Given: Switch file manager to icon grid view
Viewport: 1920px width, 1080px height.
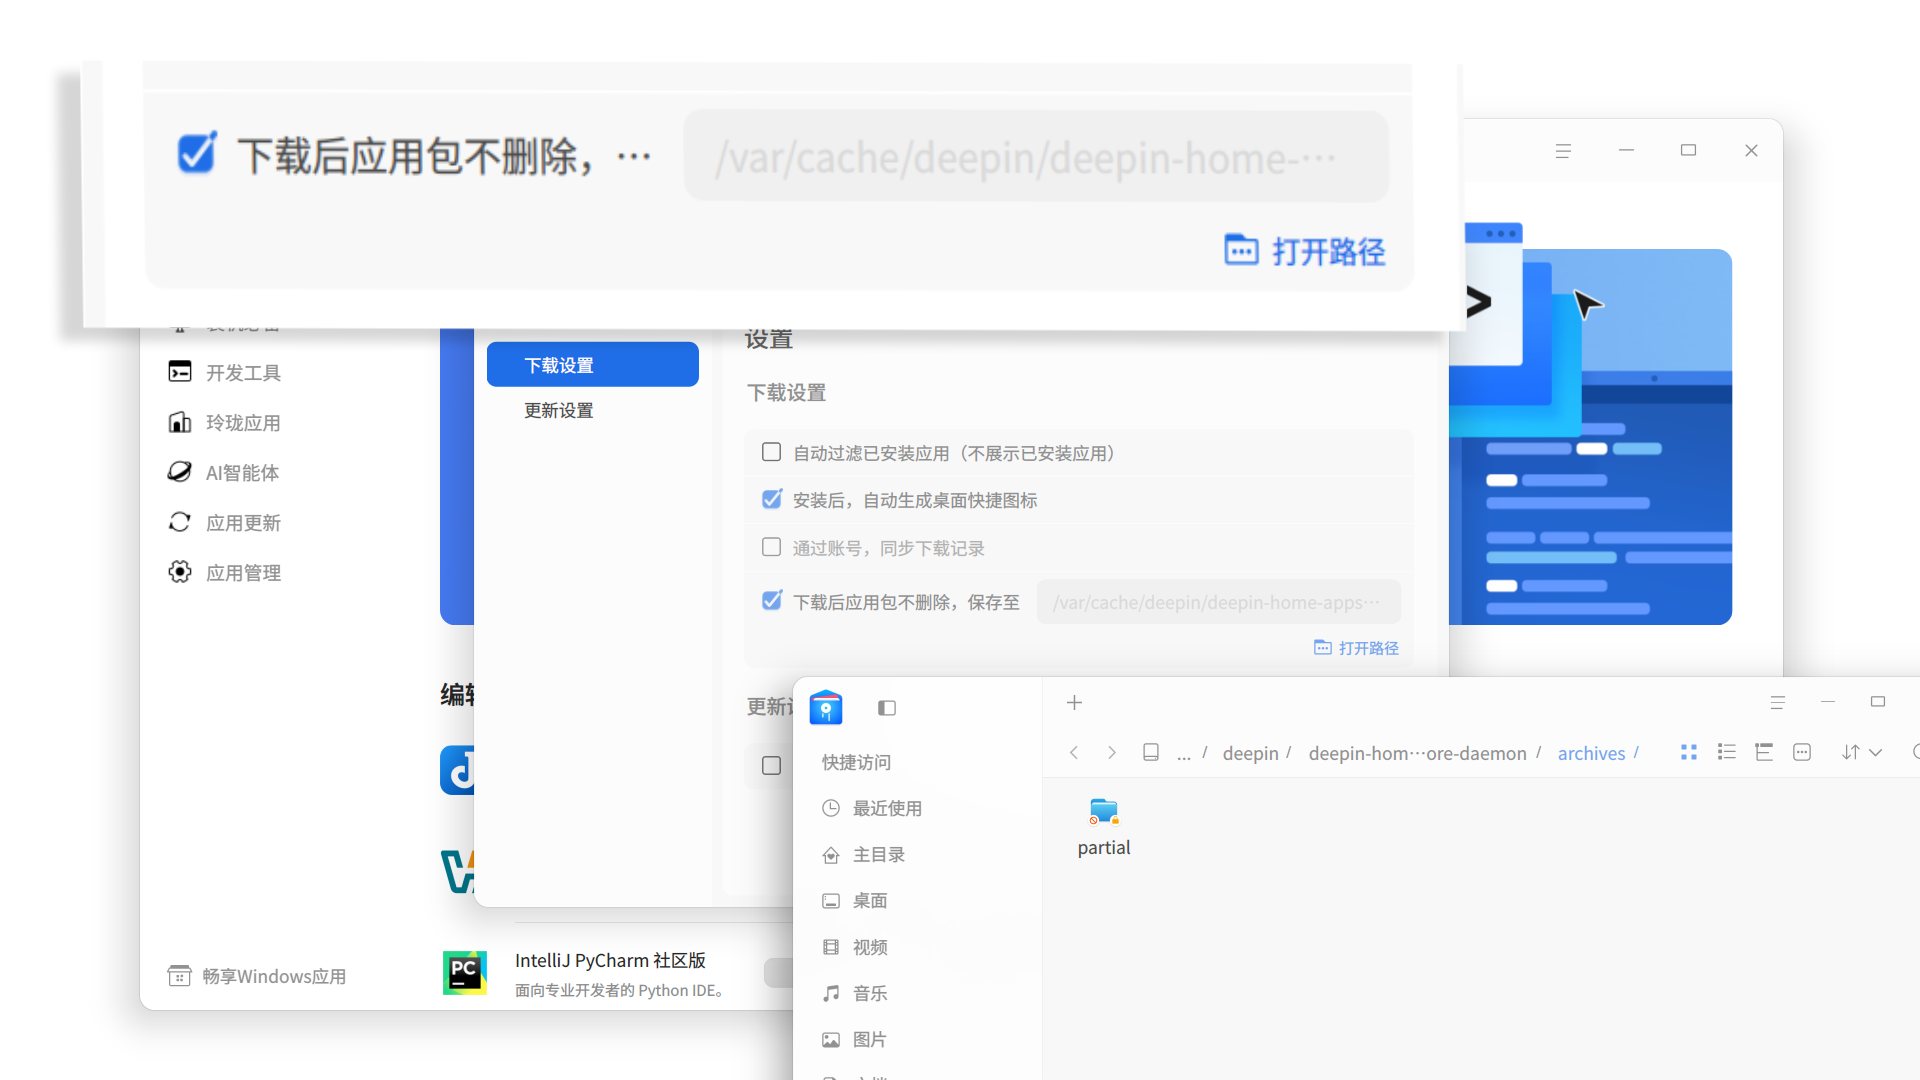Looking at the screenshot, I should 1689,752.
